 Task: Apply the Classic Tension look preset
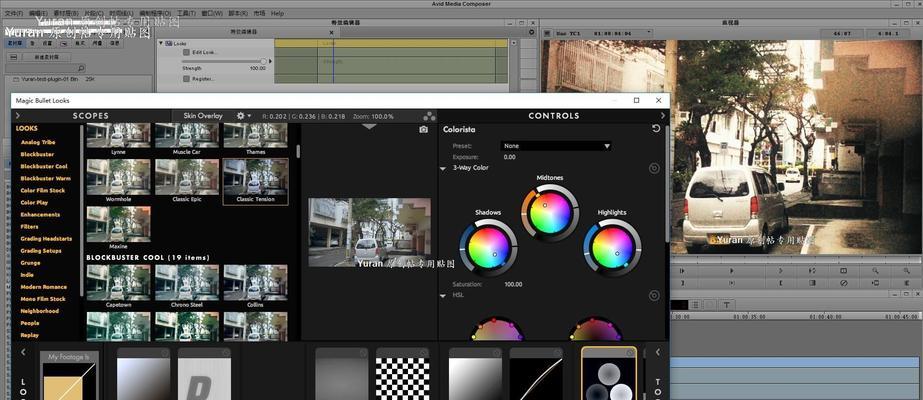255,181
